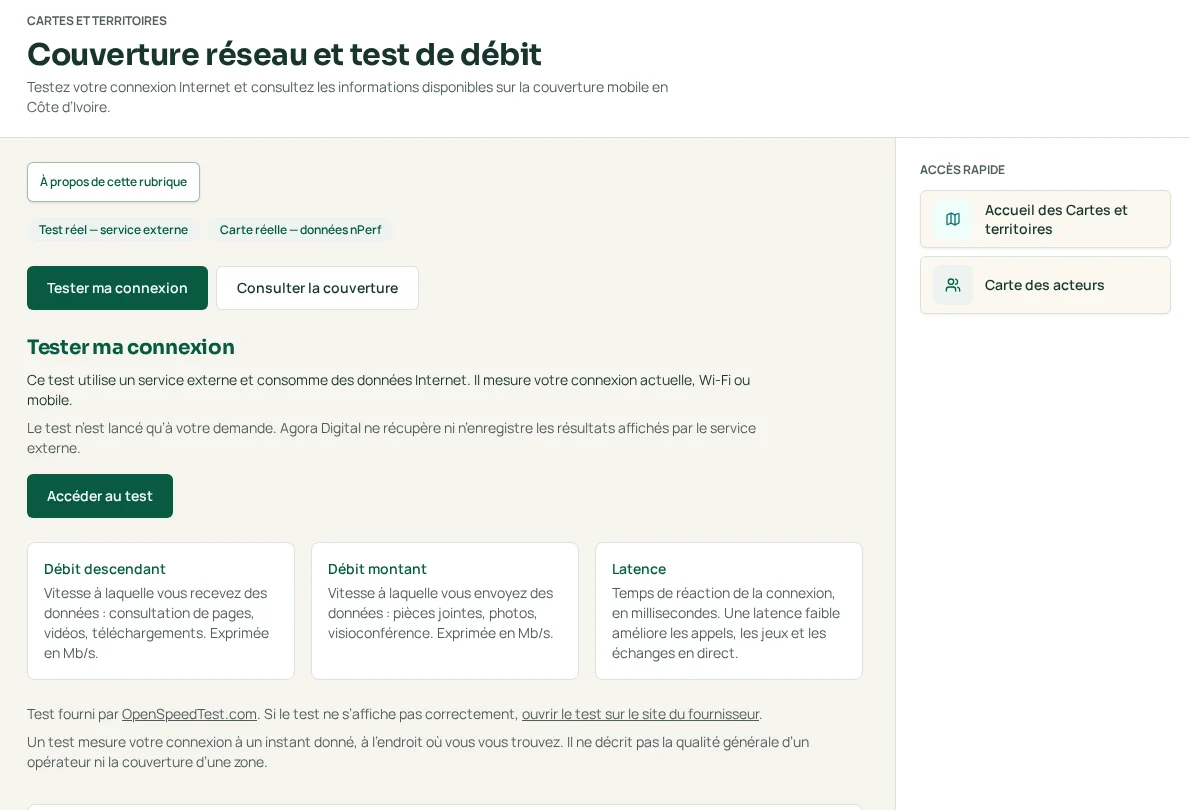
Task: Open the 'Carte des acteurs' quick link
Action: tap(1045, 285)
